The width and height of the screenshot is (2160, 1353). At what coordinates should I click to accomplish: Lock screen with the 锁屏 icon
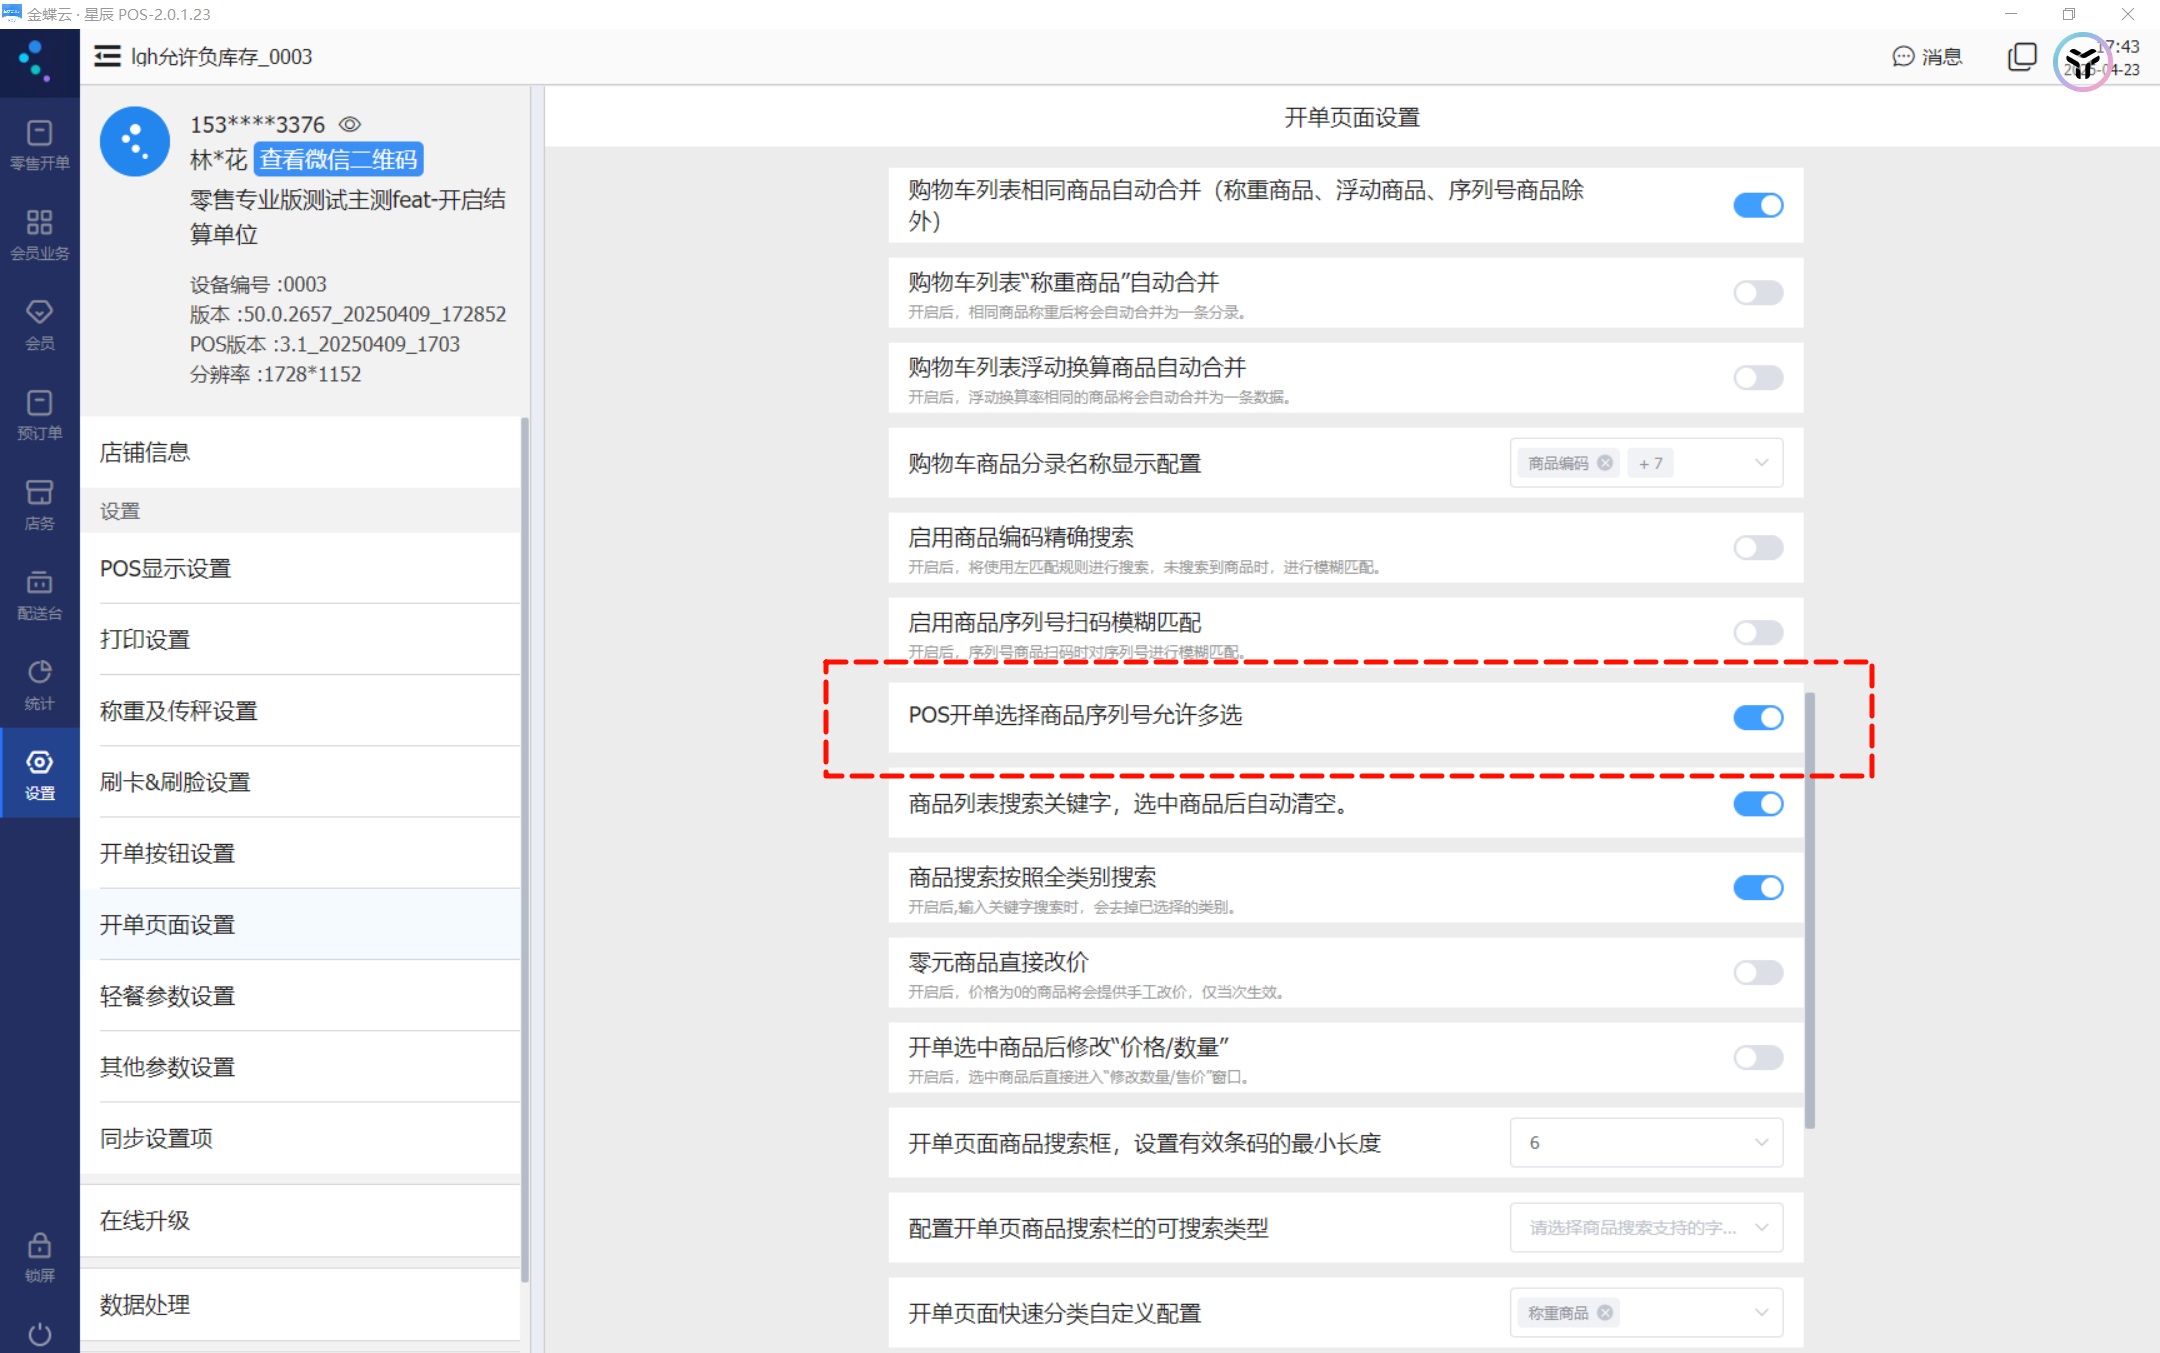39,1257
